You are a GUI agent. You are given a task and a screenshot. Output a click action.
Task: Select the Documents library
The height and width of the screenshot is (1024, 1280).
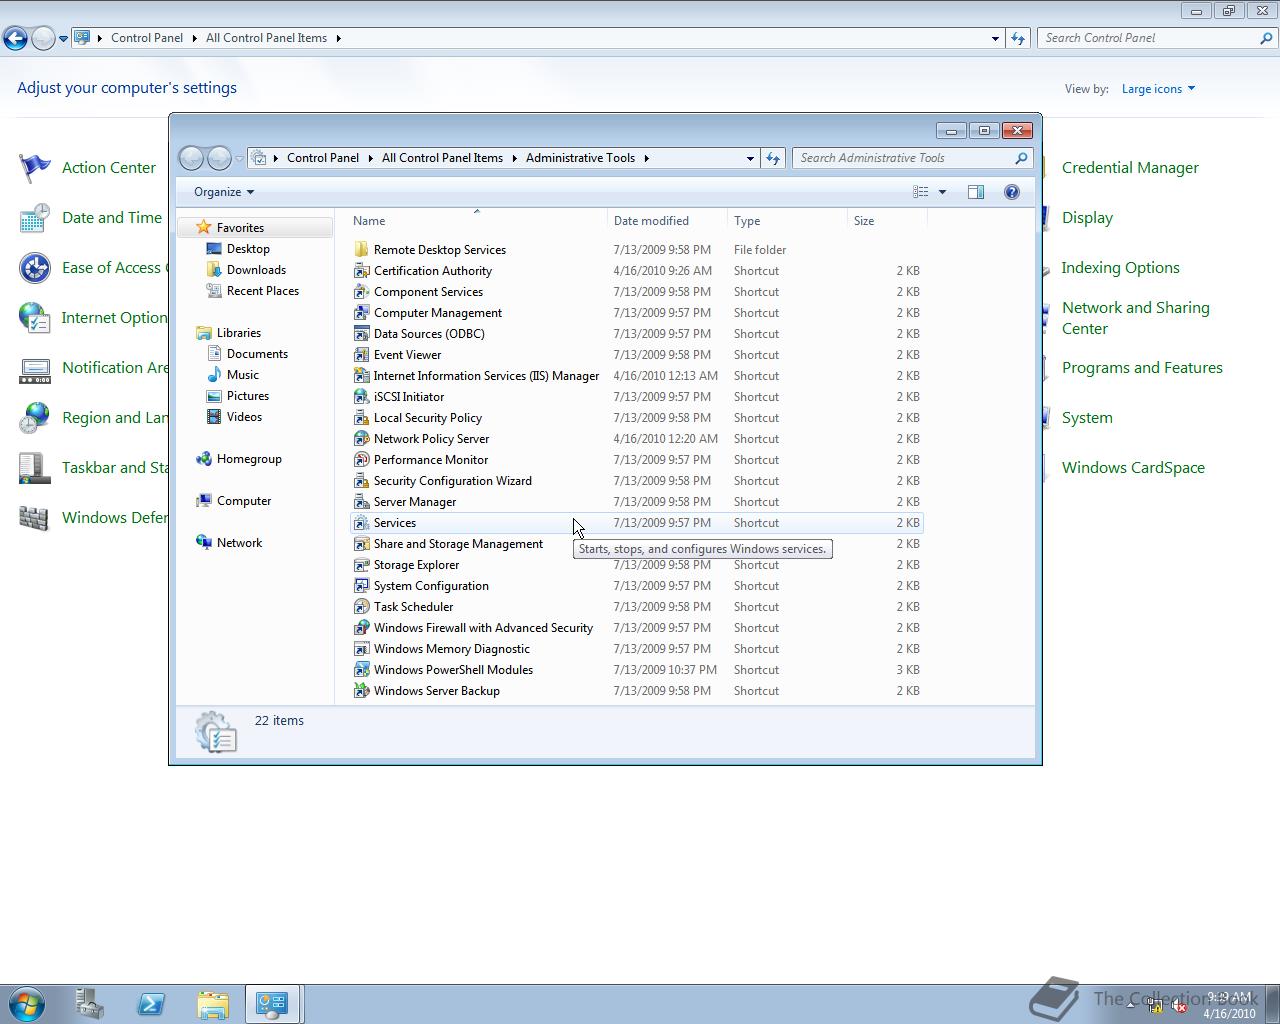(x=257, y=354)
